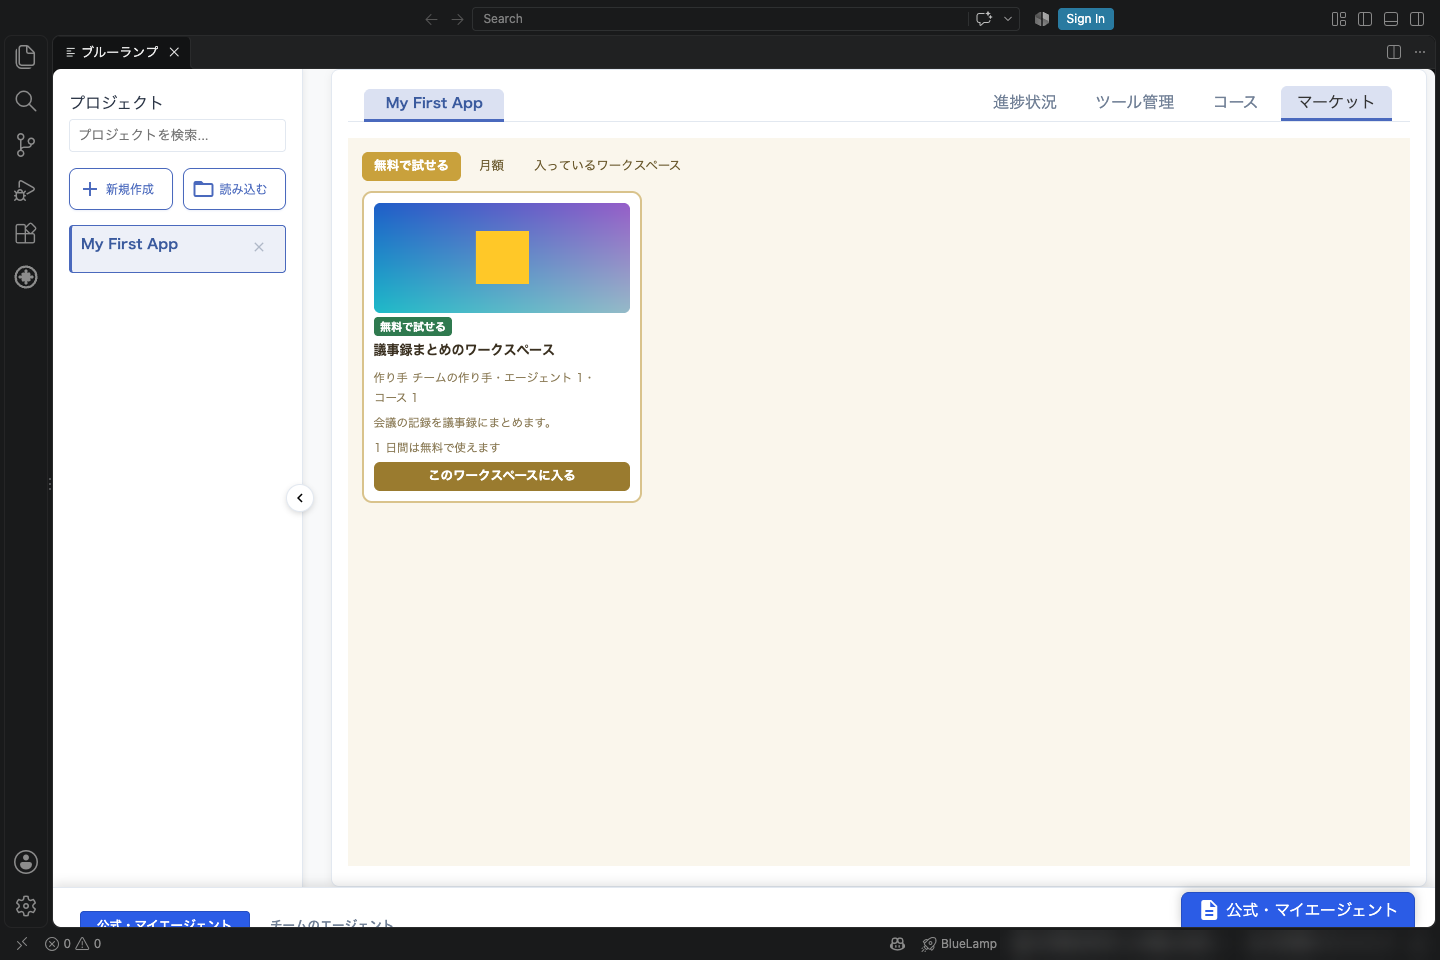Open Run and Debug icon

(x=26, y=189)
